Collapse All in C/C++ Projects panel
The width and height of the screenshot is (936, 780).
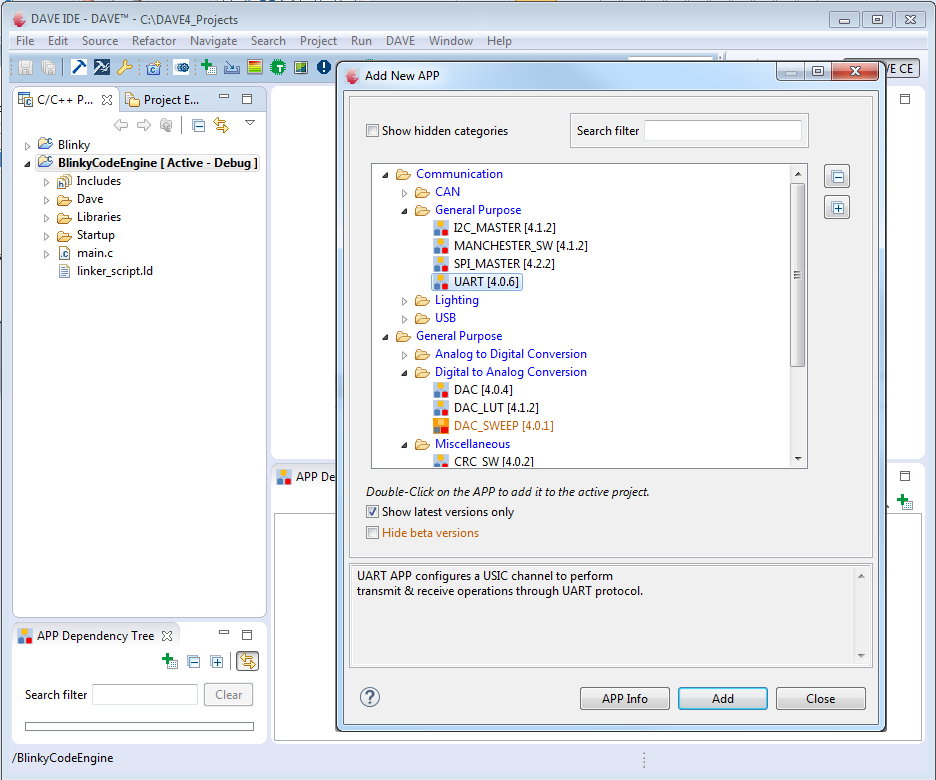198,125
